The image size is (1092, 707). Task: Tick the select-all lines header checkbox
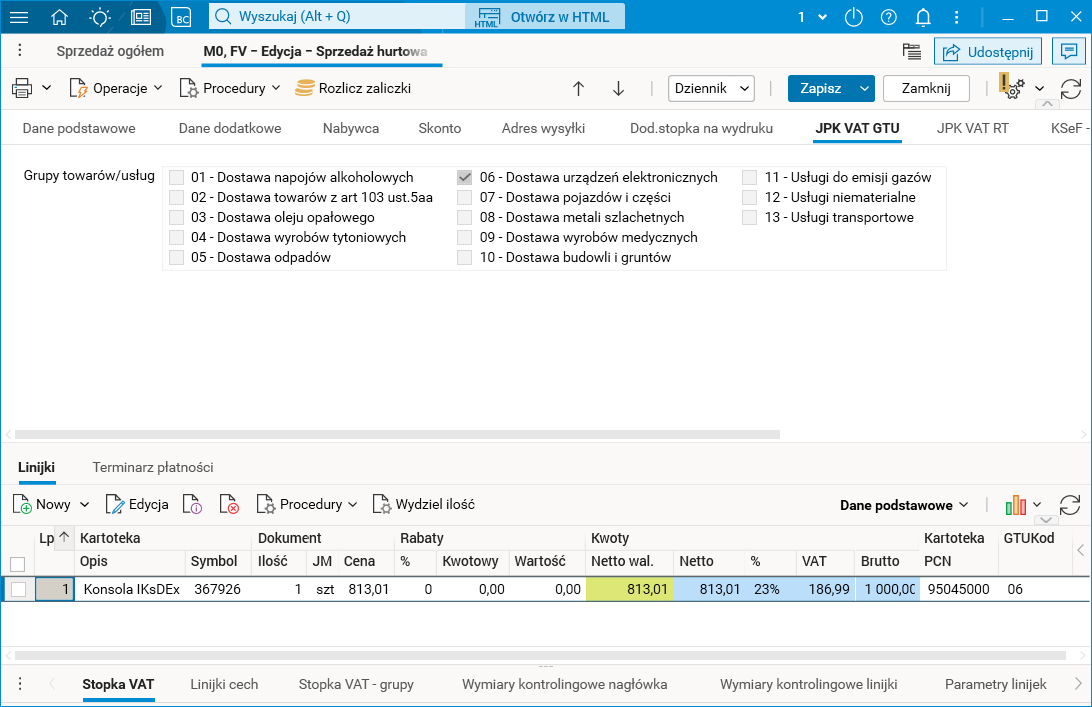[17, 564]
